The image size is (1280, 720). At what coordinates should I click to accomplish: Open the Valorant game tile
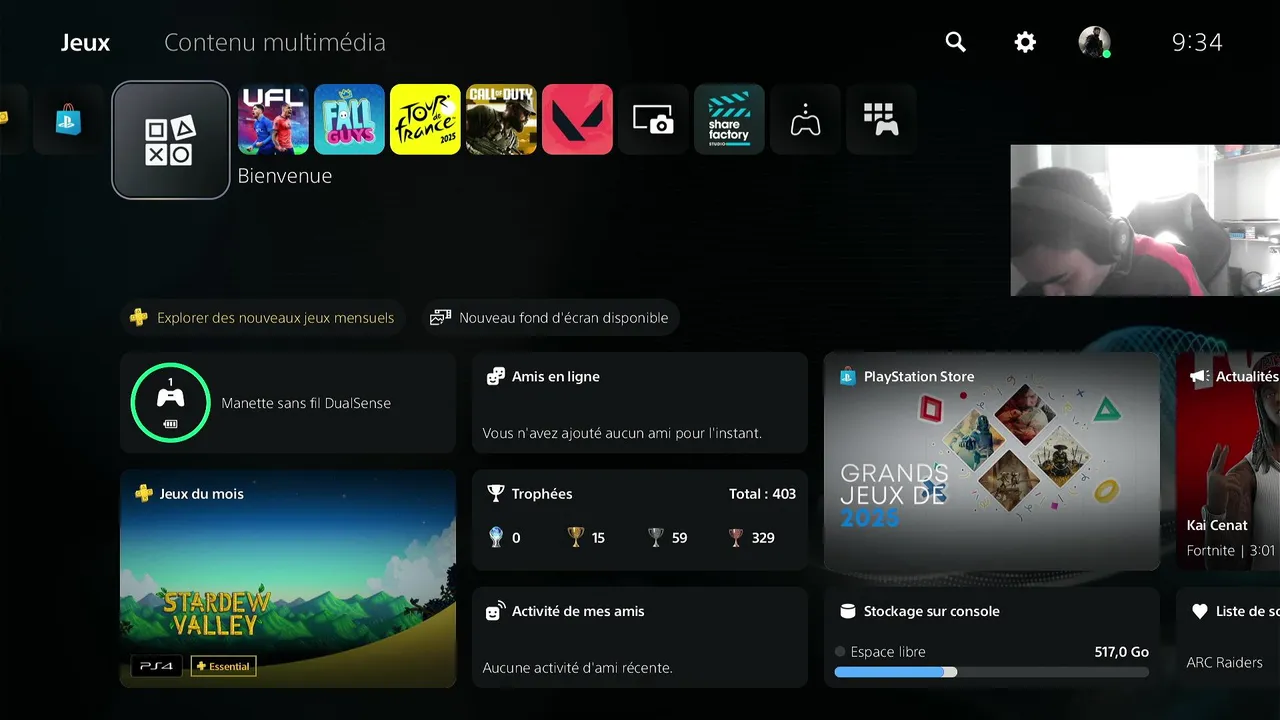pos(577,119)
